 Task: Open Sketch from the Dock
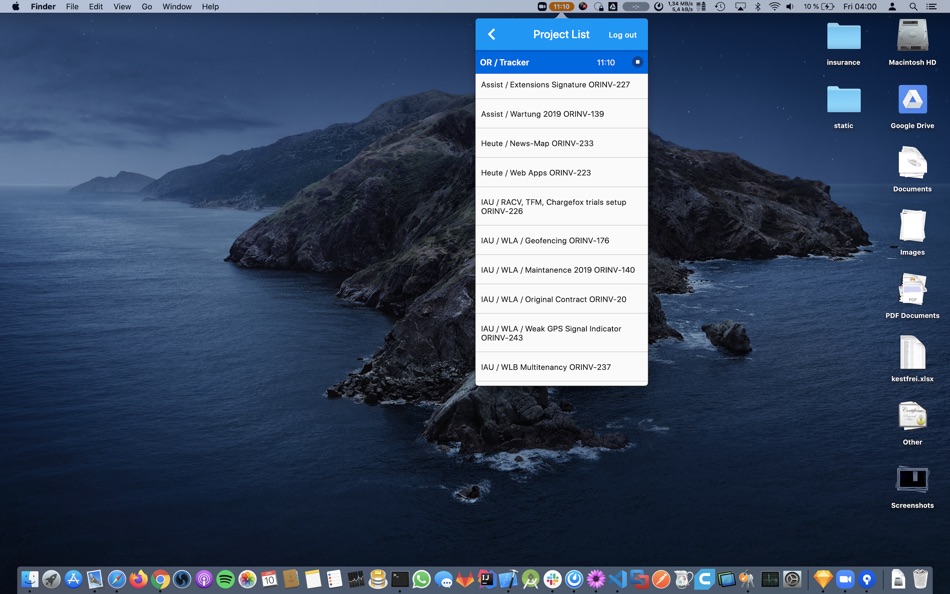823,579
